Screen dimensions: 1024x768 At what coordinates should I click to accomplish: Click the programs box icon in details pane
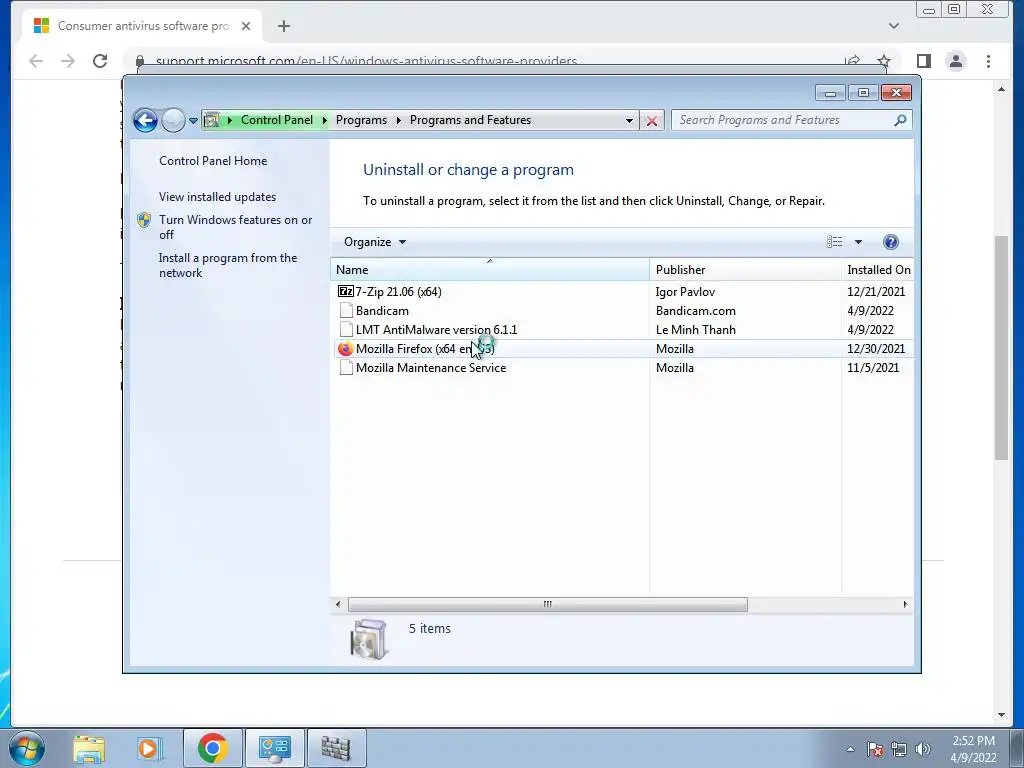click(369, 639)
